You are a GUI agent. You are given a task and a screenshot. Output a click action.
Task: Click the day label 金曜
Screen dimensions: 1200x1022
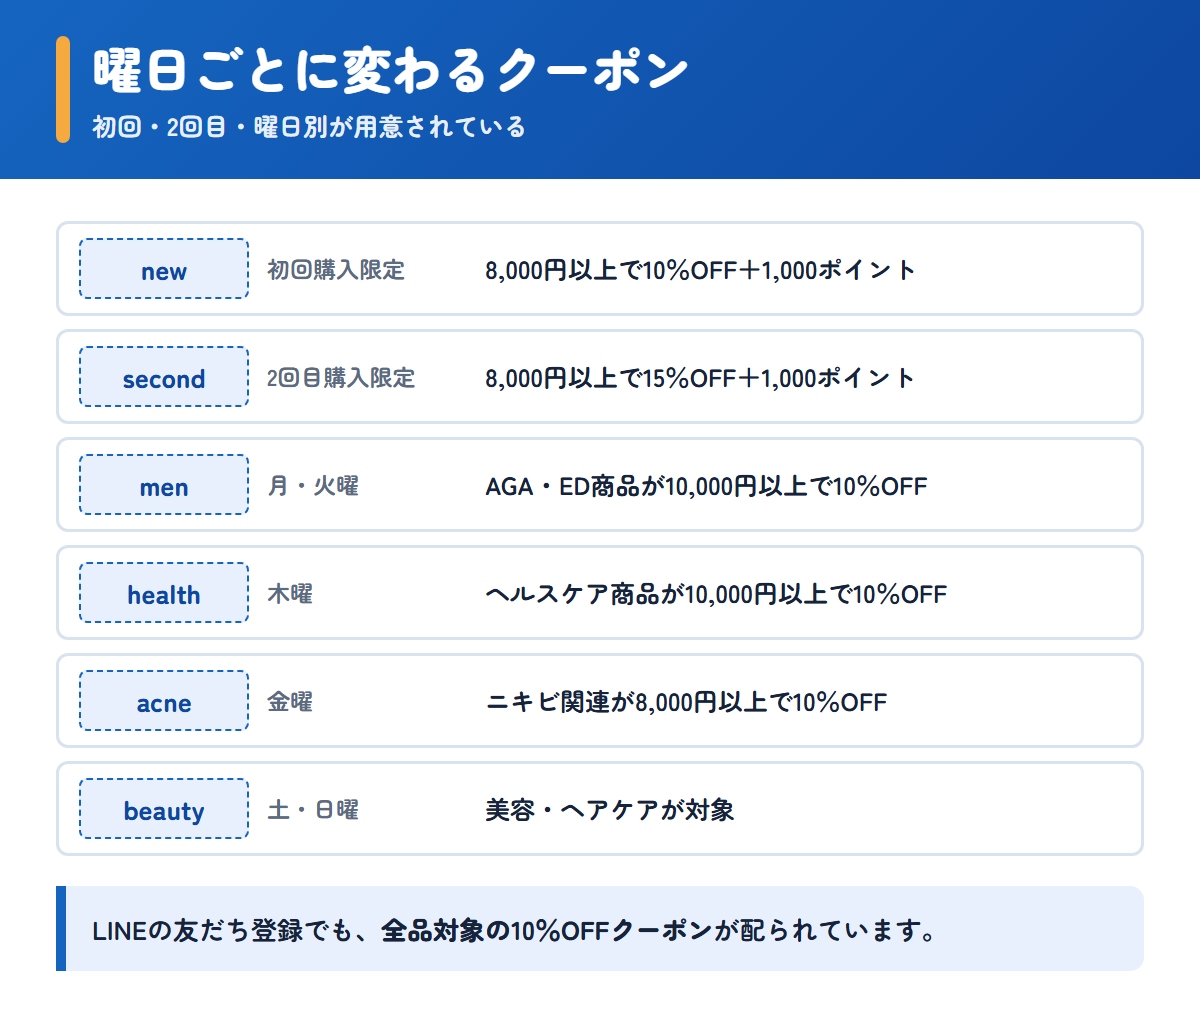pos(290,702)
